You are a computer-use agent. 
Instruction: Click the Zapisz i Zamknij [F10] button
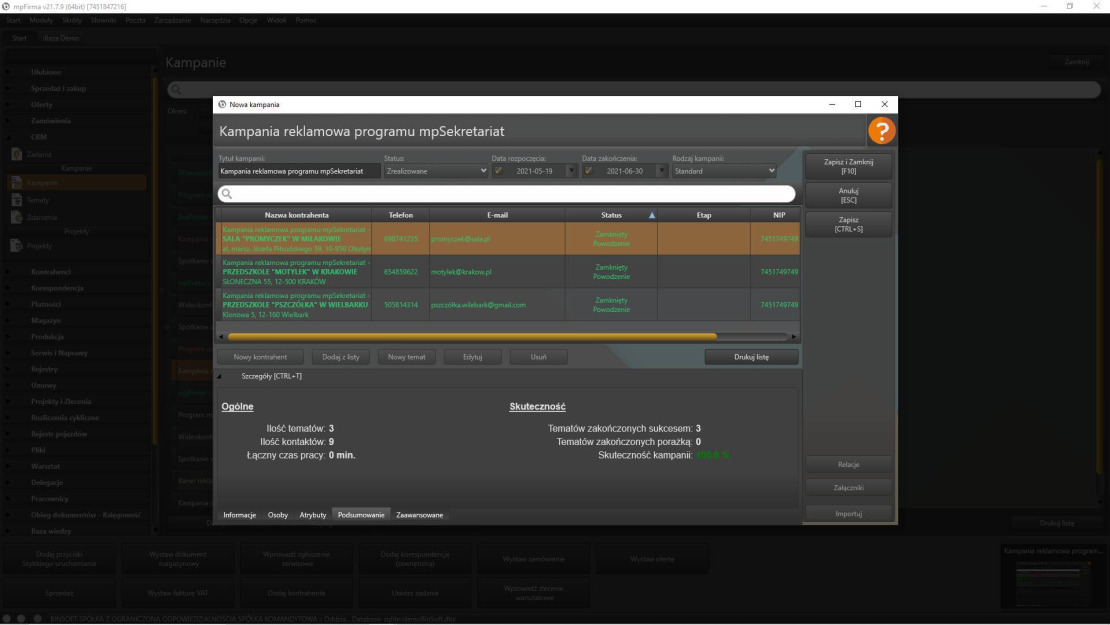click(x=848, y=166)
